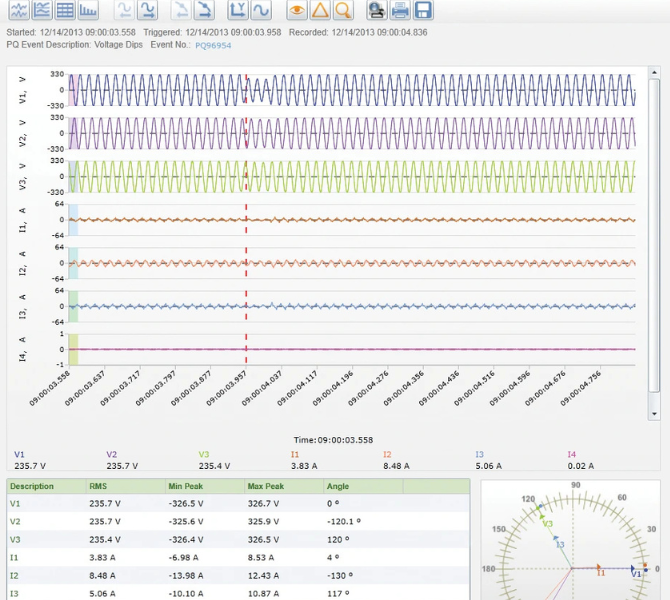The image size is (670, 600).
Task: Select the bar chart spectrum icon
Action: point(89,11)
